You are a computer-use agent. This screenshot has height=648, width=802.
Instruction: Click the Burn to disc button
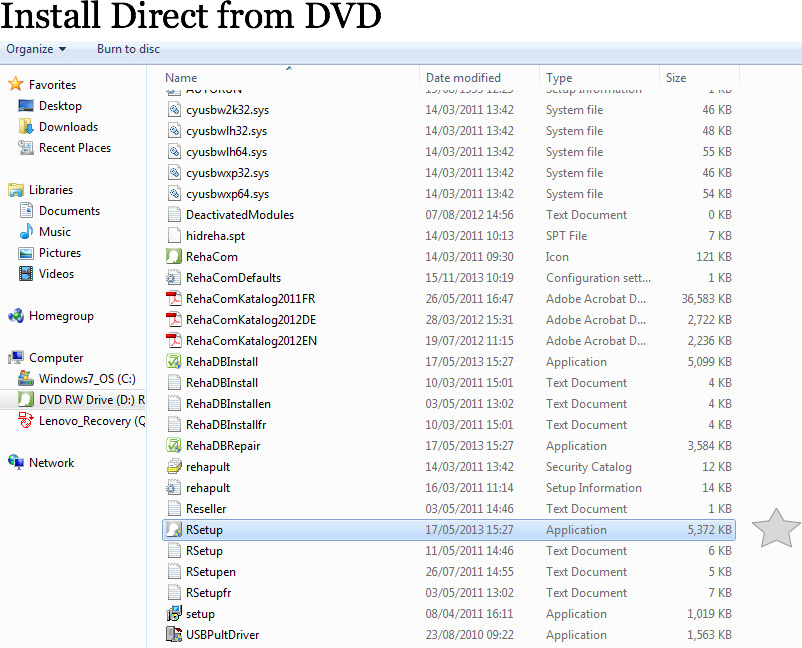tap(128, 49)
